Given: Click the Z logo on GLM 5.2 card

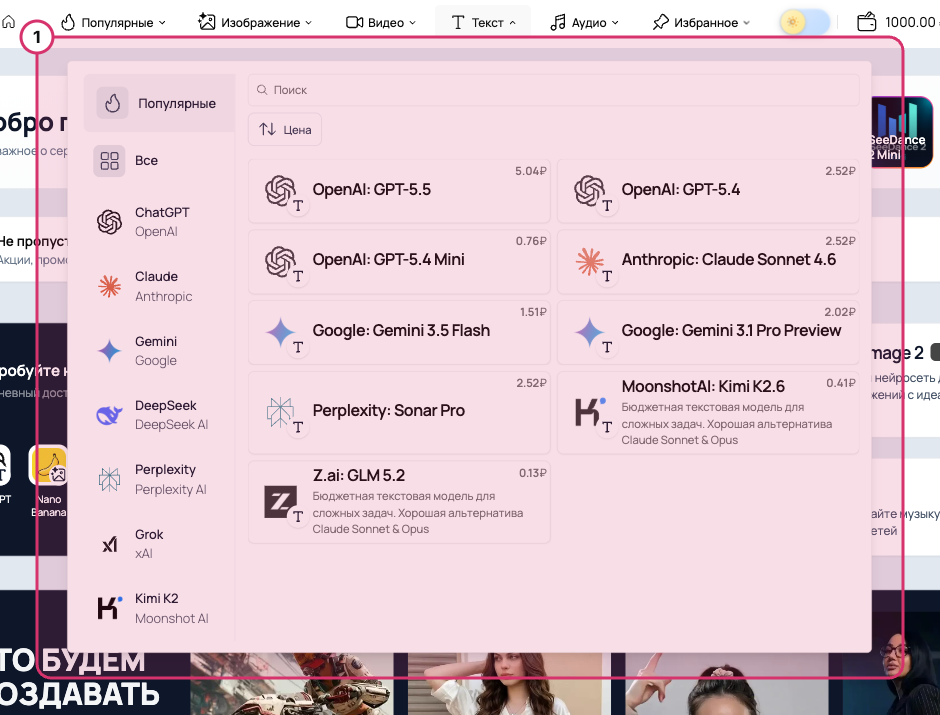Looking at the screenshot, I should (x=281, y=502).
